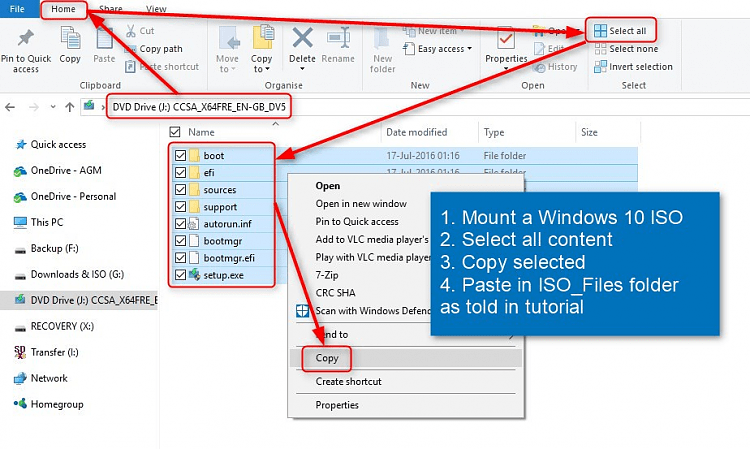This screenshot has width=750, height=449.
Task: Uncheck the setup.exe checkbox
Action: tap(180, 275)
